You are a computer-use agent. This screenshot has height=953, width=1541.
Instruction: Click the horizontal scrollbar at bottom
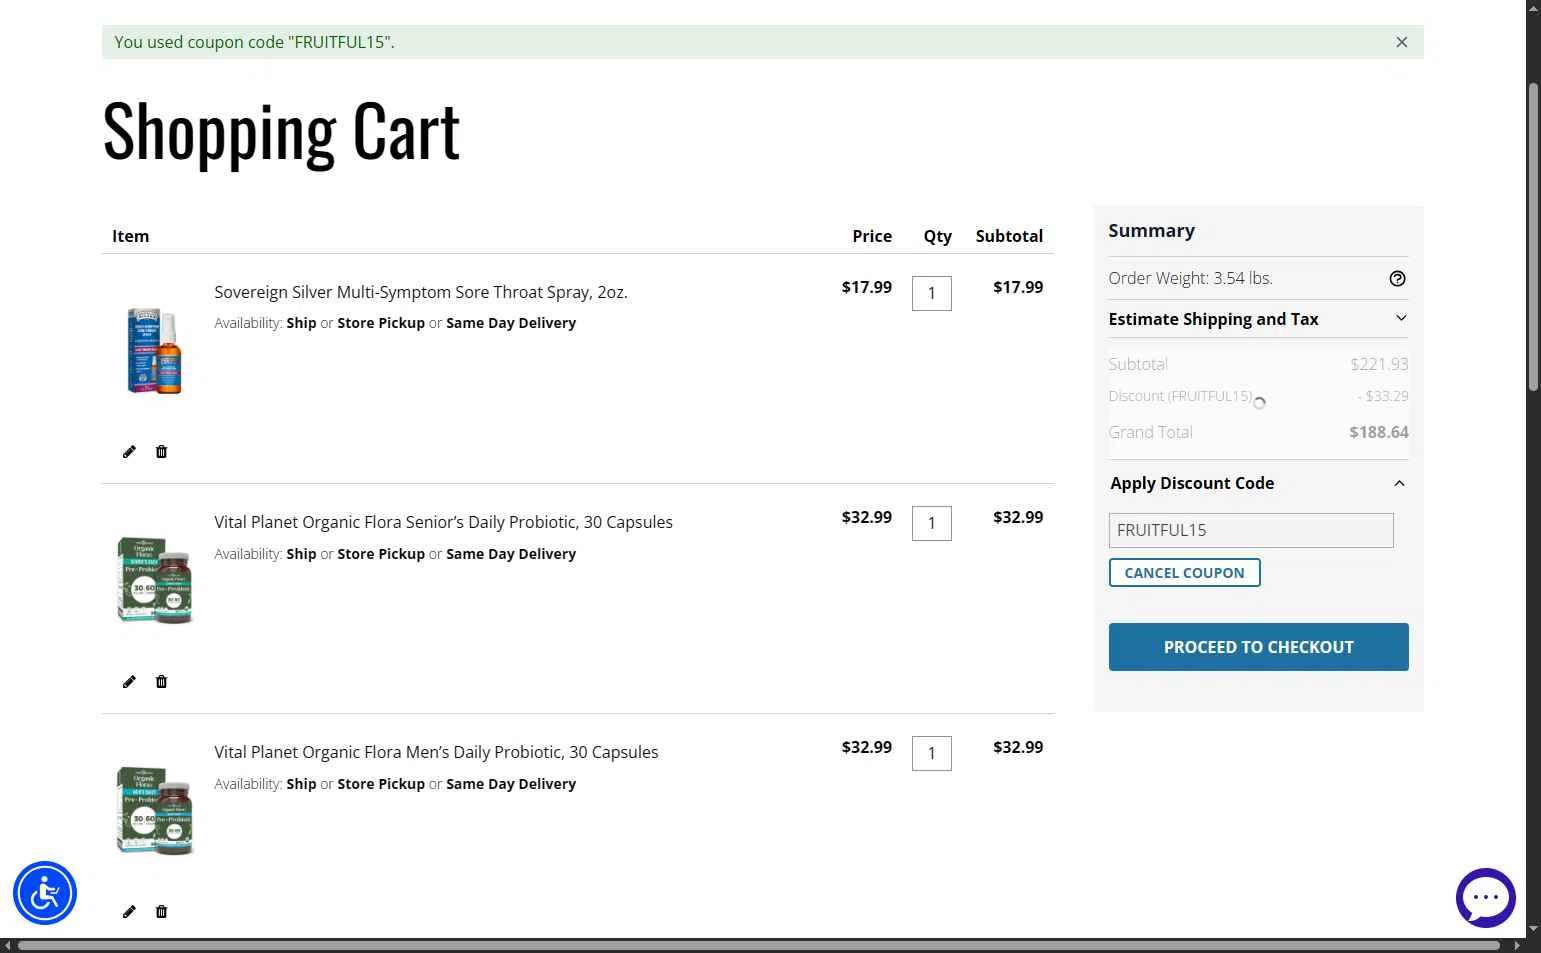click(758, 945)
